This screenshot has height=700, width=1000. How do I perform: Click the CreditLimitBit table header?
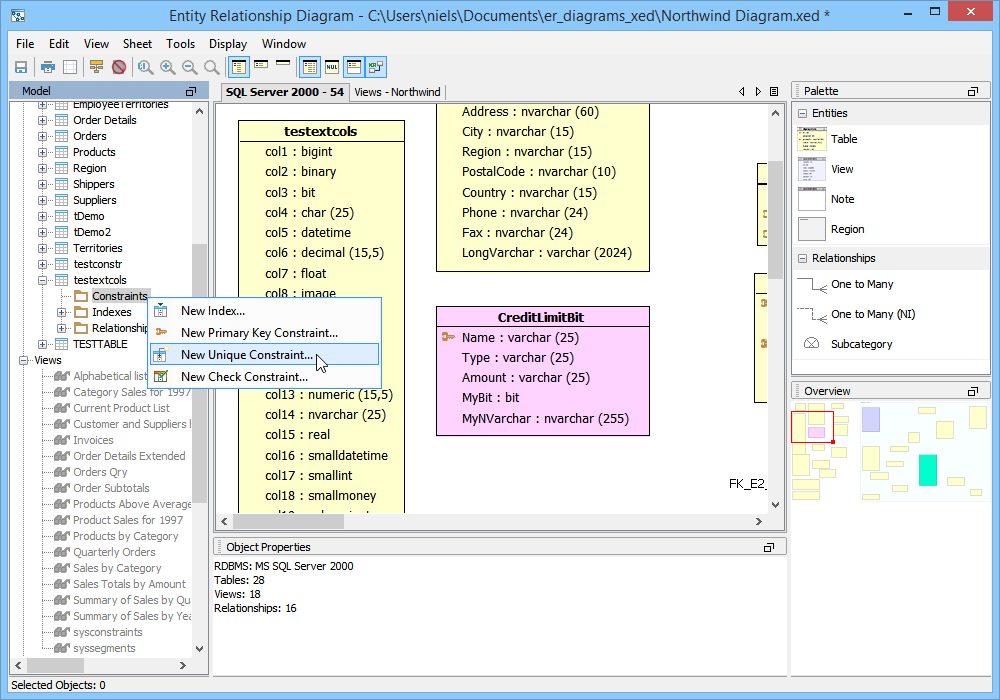pyautogui.click(x=541, y=317)
